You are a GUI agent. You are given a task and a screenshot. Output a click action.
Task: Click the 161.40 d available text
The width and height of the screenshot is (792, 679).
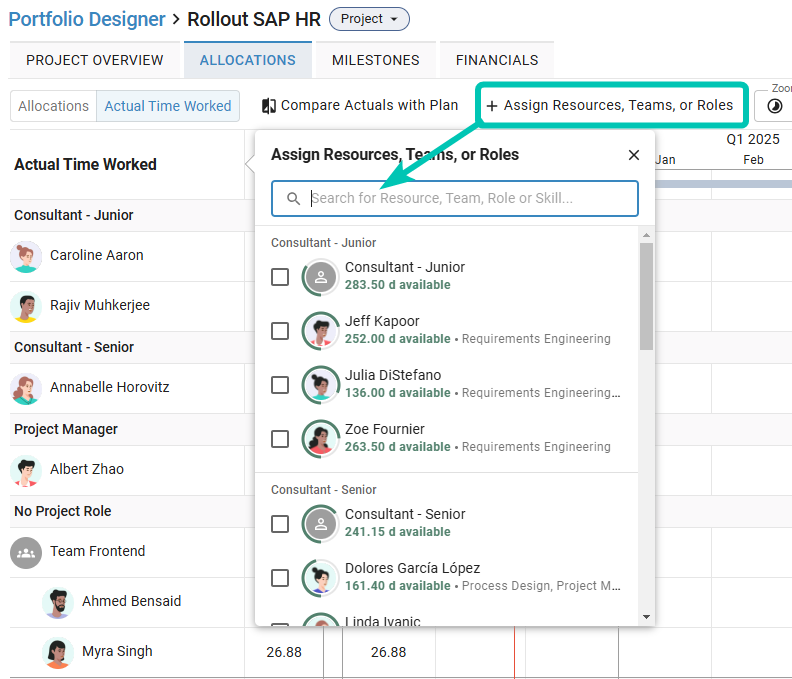pyautogui.click(x=398, y=586)
